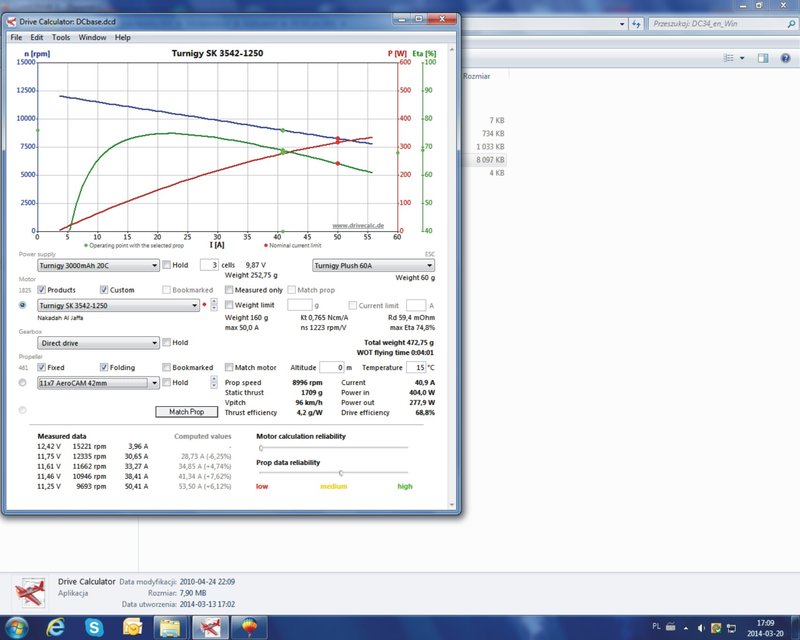
Task: Click the red motor bookmark dot
Action: 205,305
